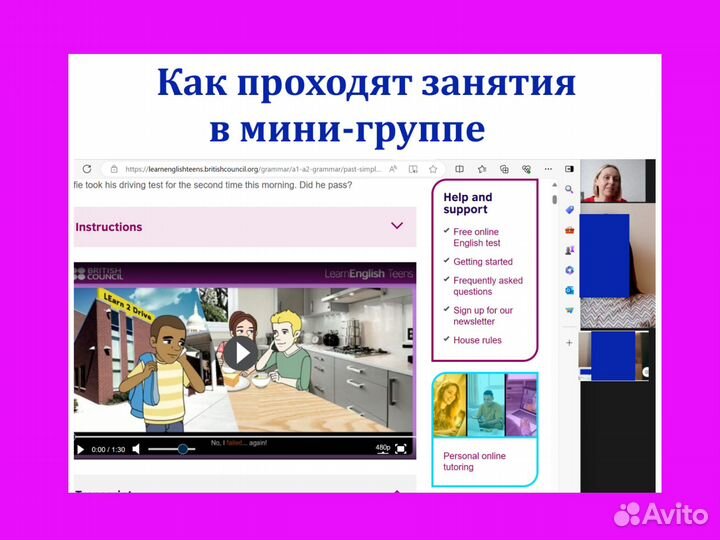The height and width of the screenshot is (540, 720).
Task: Open sidebar Microsoft 365 icon
Action: (569, 270)
